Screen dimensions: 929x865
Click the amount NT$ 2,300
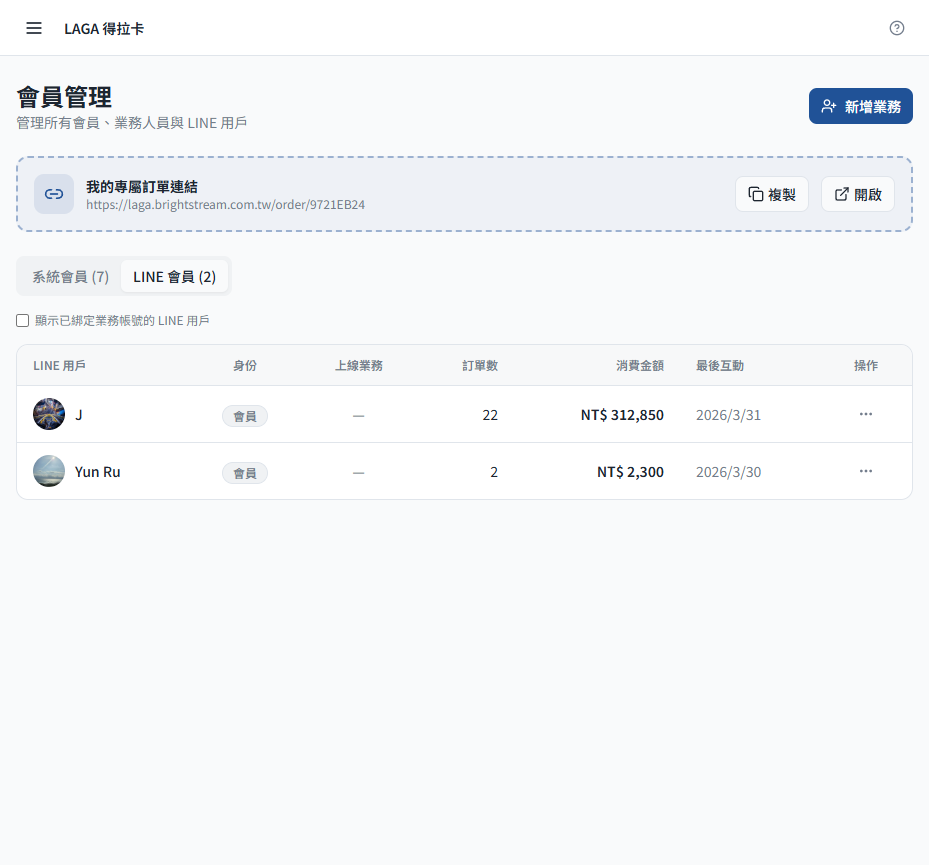630,472
